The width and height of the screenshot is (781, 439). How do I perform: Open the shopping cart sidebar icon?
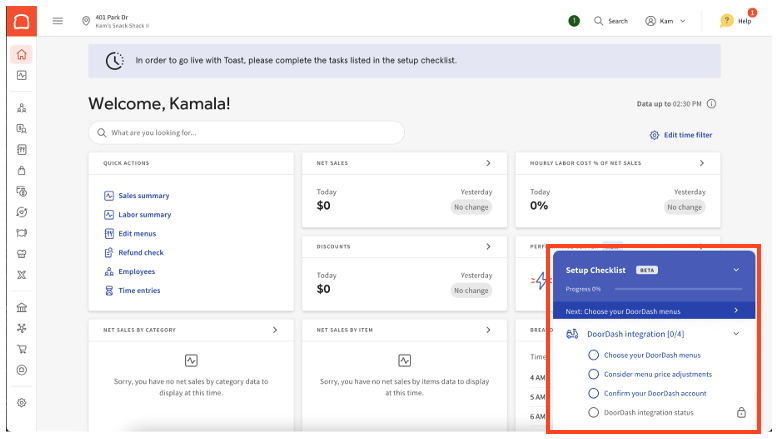pos(22,349)
